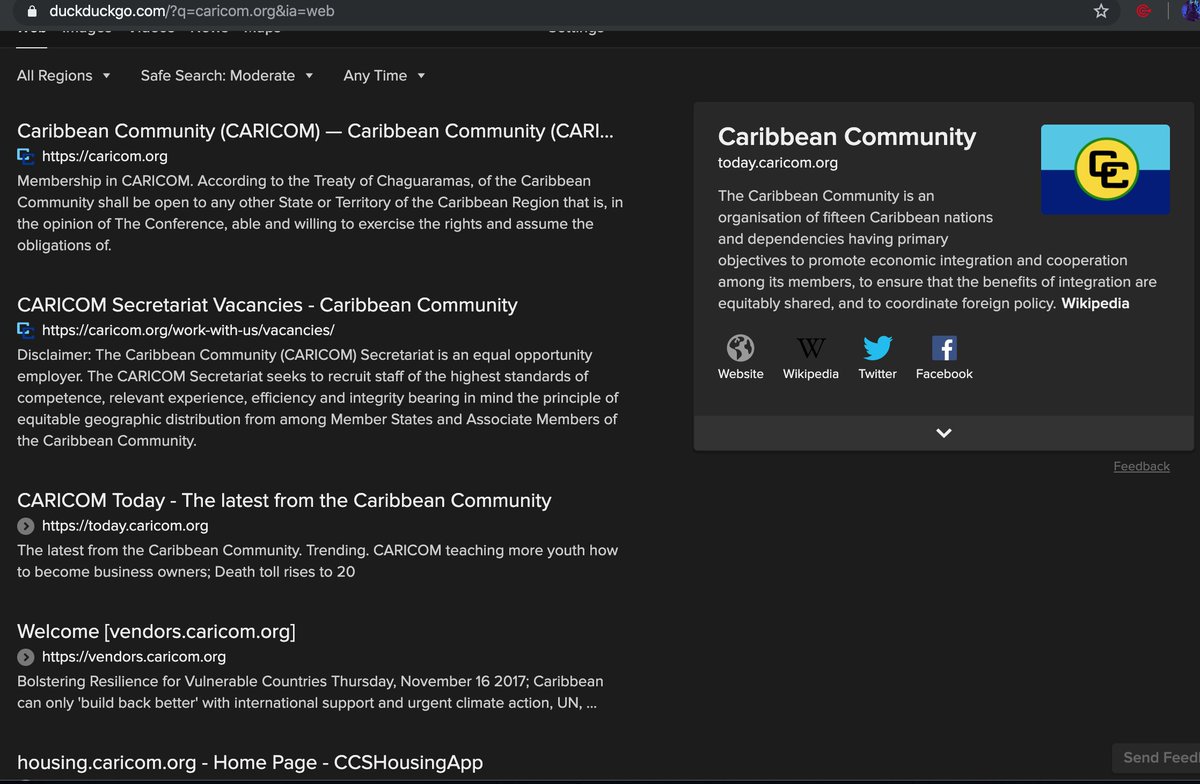Open the housing.caricom.org Home Page result

point(250,762)
